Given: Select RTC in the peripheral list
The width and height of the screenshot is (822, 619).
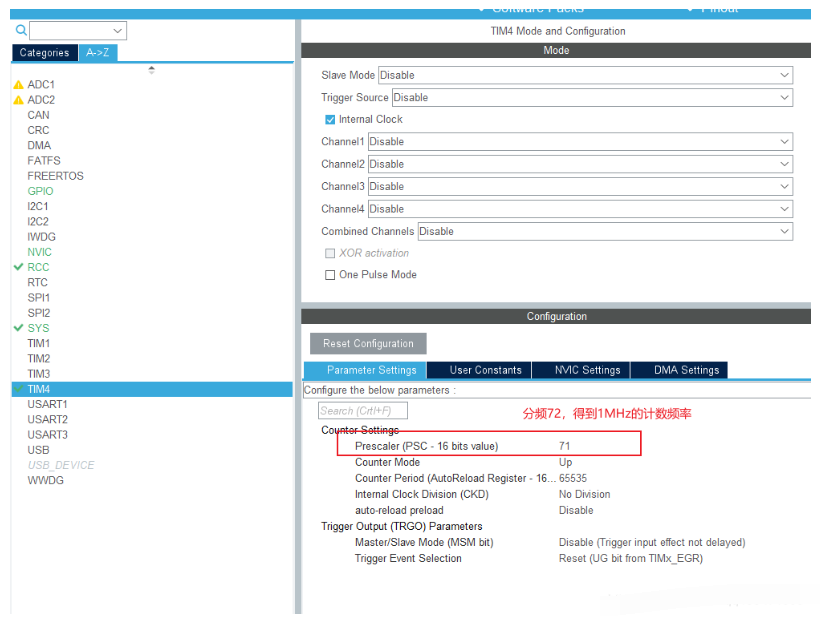Looking at the screenshot, I should pos(38,283).
